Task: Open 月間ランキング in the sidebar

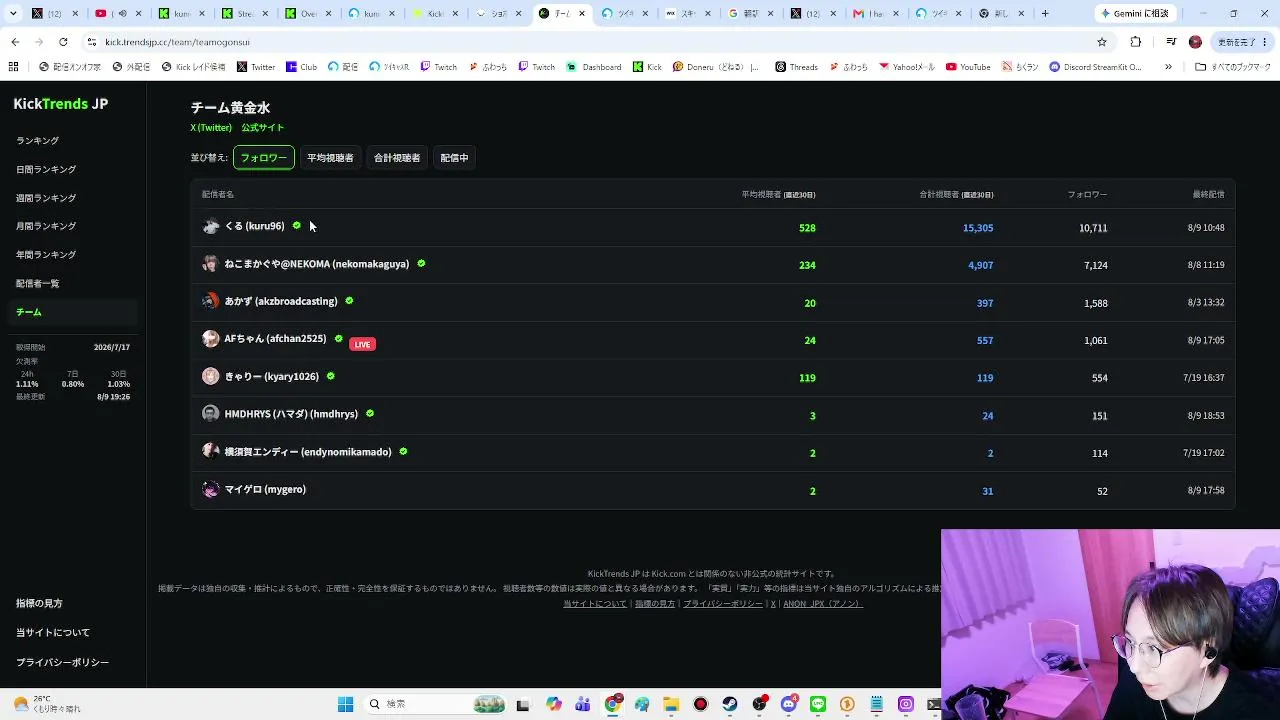Action: (46, 226)
